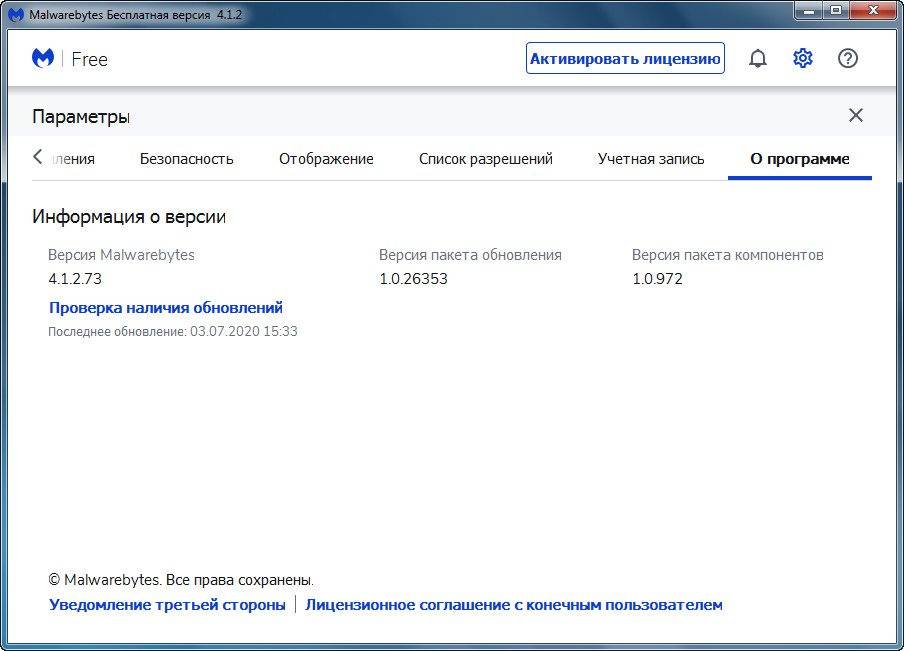Click the Версия Malwarebytes label
Viewport: 904px width, 651px height.
(x=121, y=254)
